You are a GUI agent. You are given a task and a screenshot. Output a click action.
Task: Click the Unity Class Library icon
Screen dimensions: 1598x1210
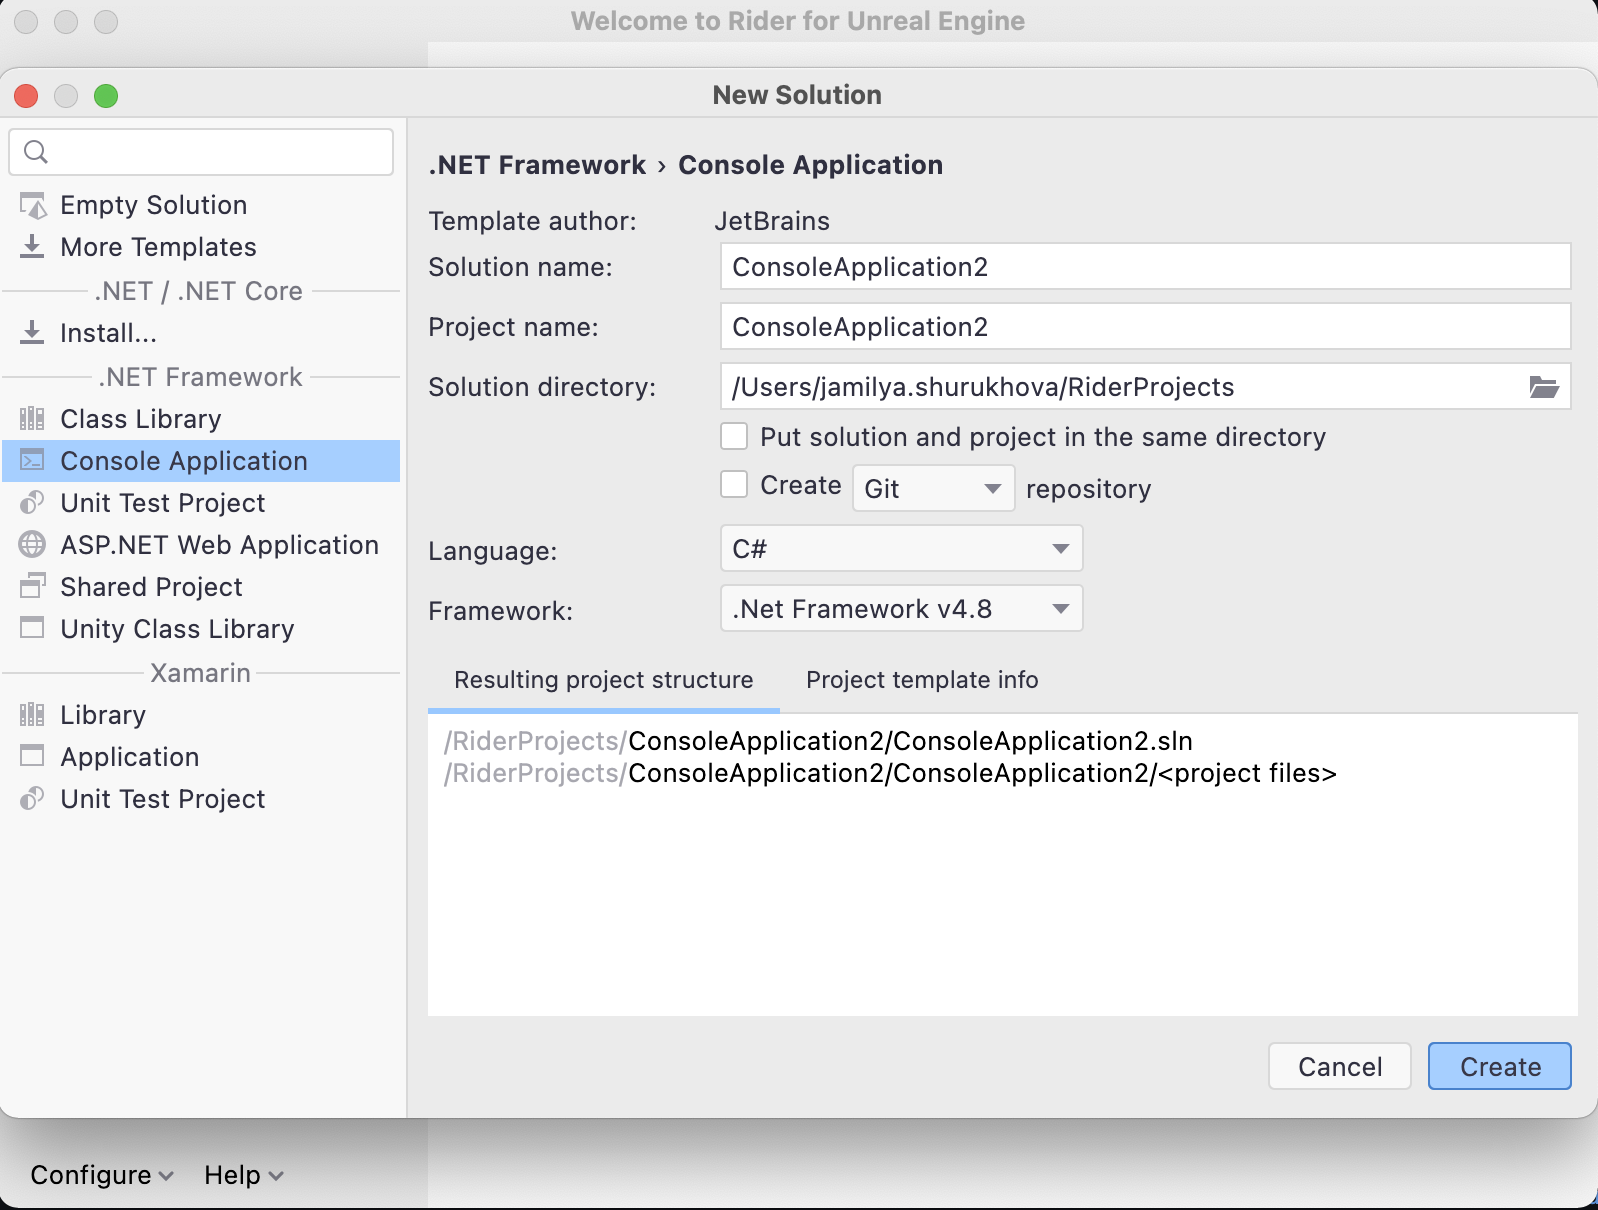click(33, 629)
